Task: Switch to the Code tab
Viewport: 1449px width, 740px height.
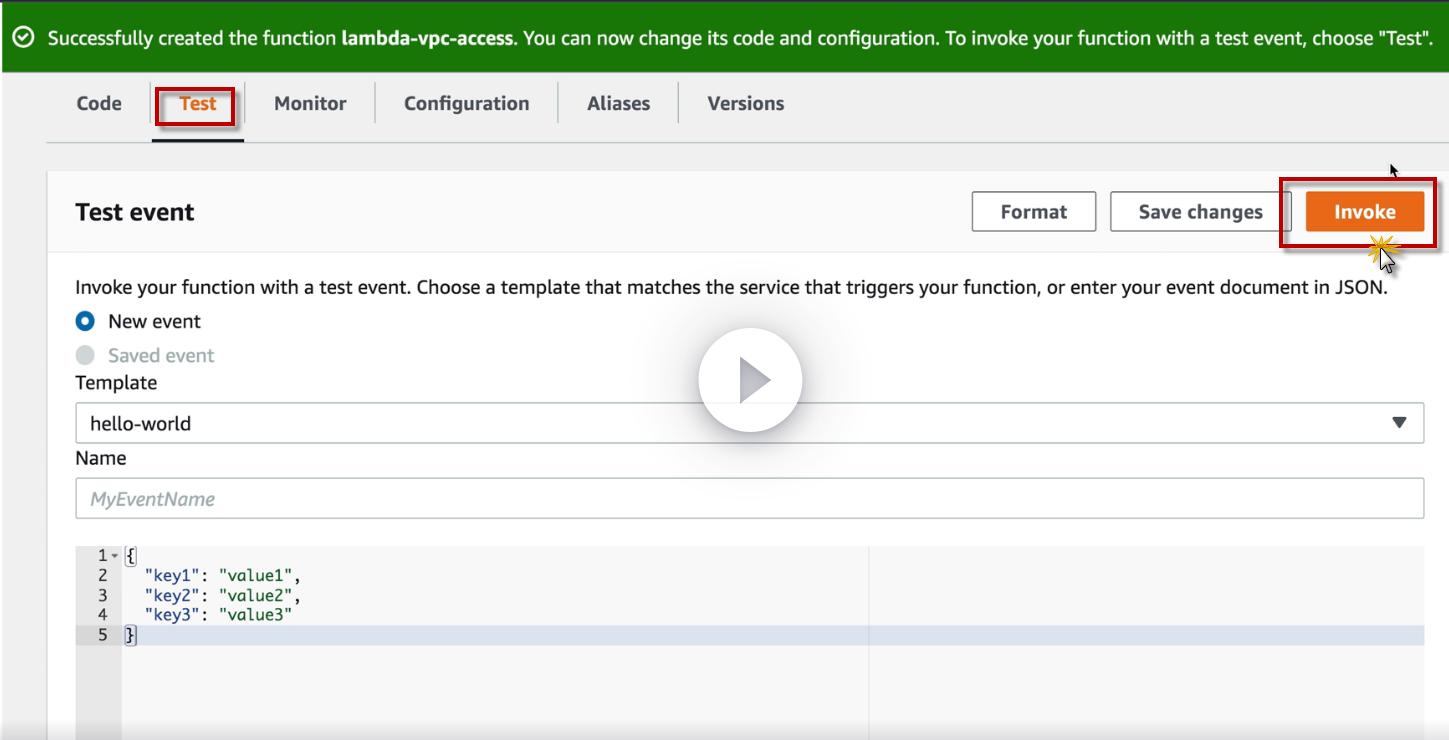Action: (99, 103)
